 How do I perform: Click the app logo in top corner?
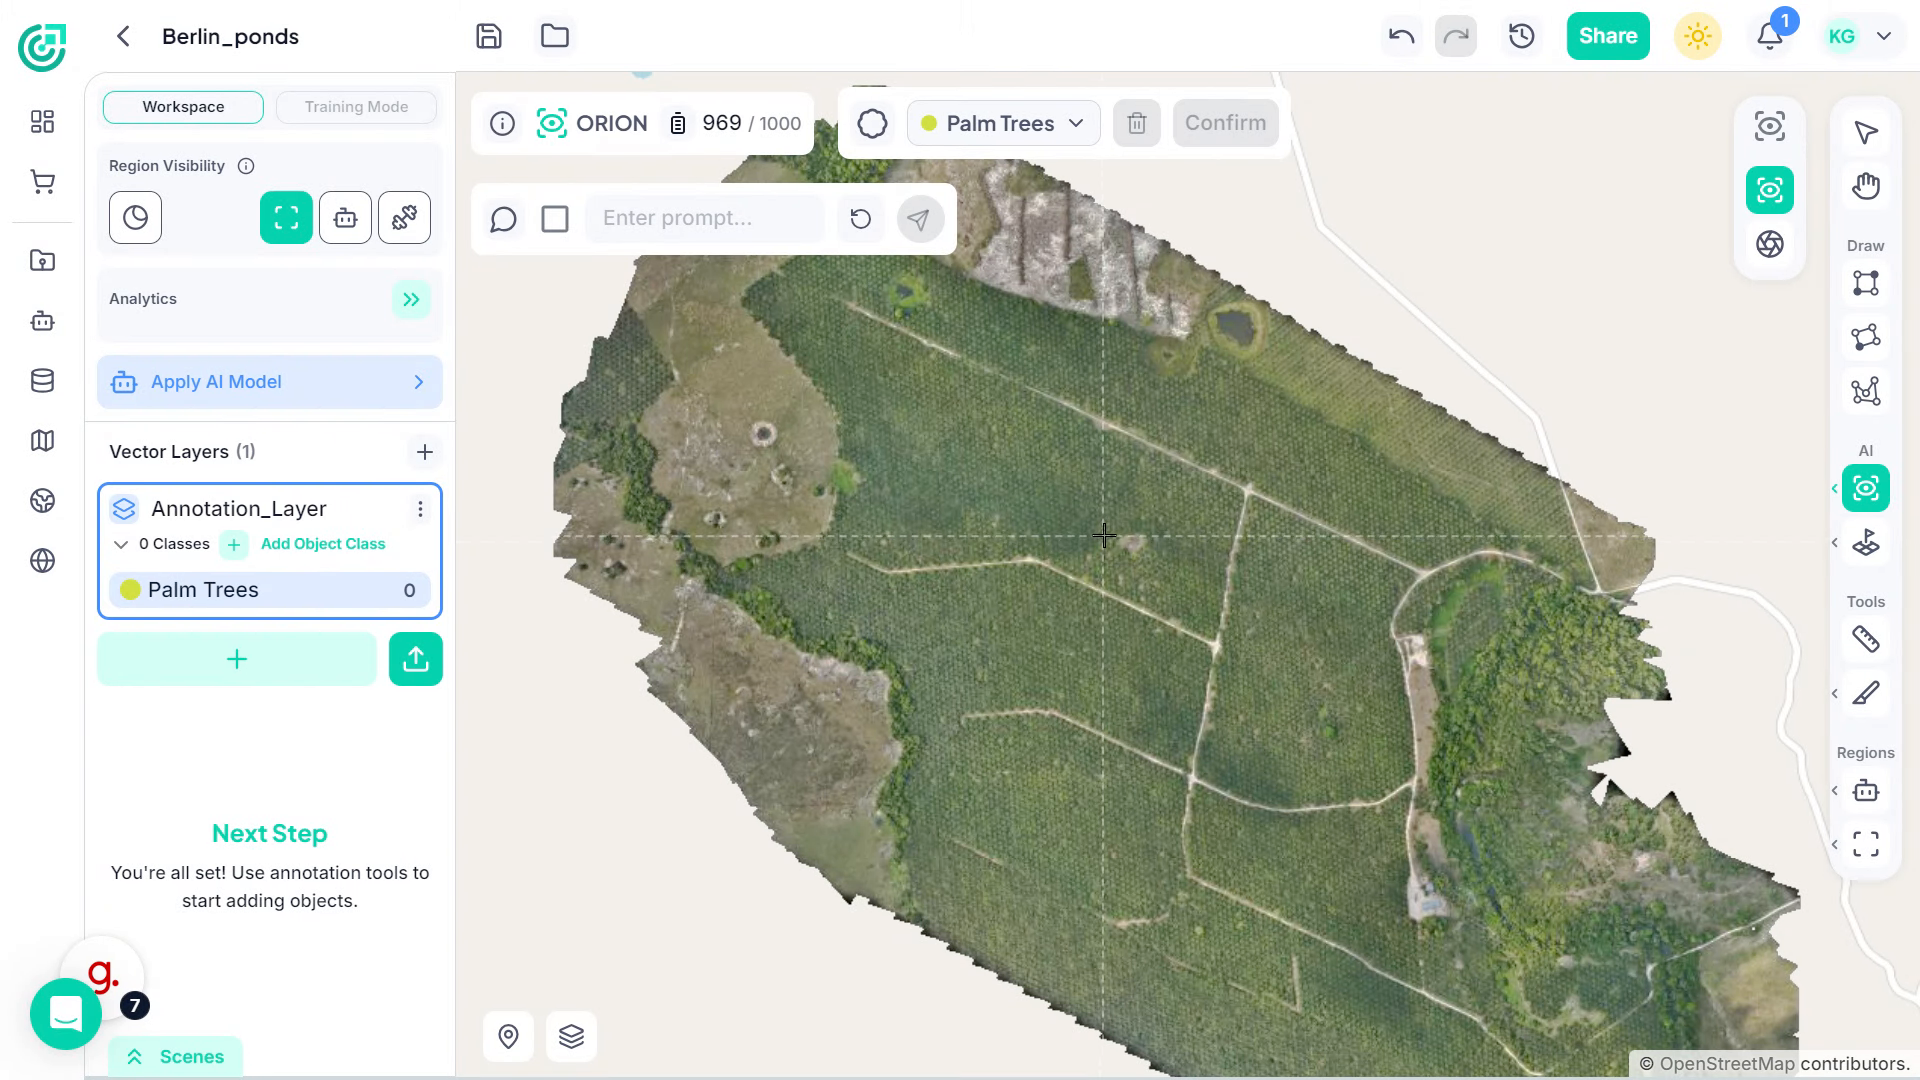[42, 46]
